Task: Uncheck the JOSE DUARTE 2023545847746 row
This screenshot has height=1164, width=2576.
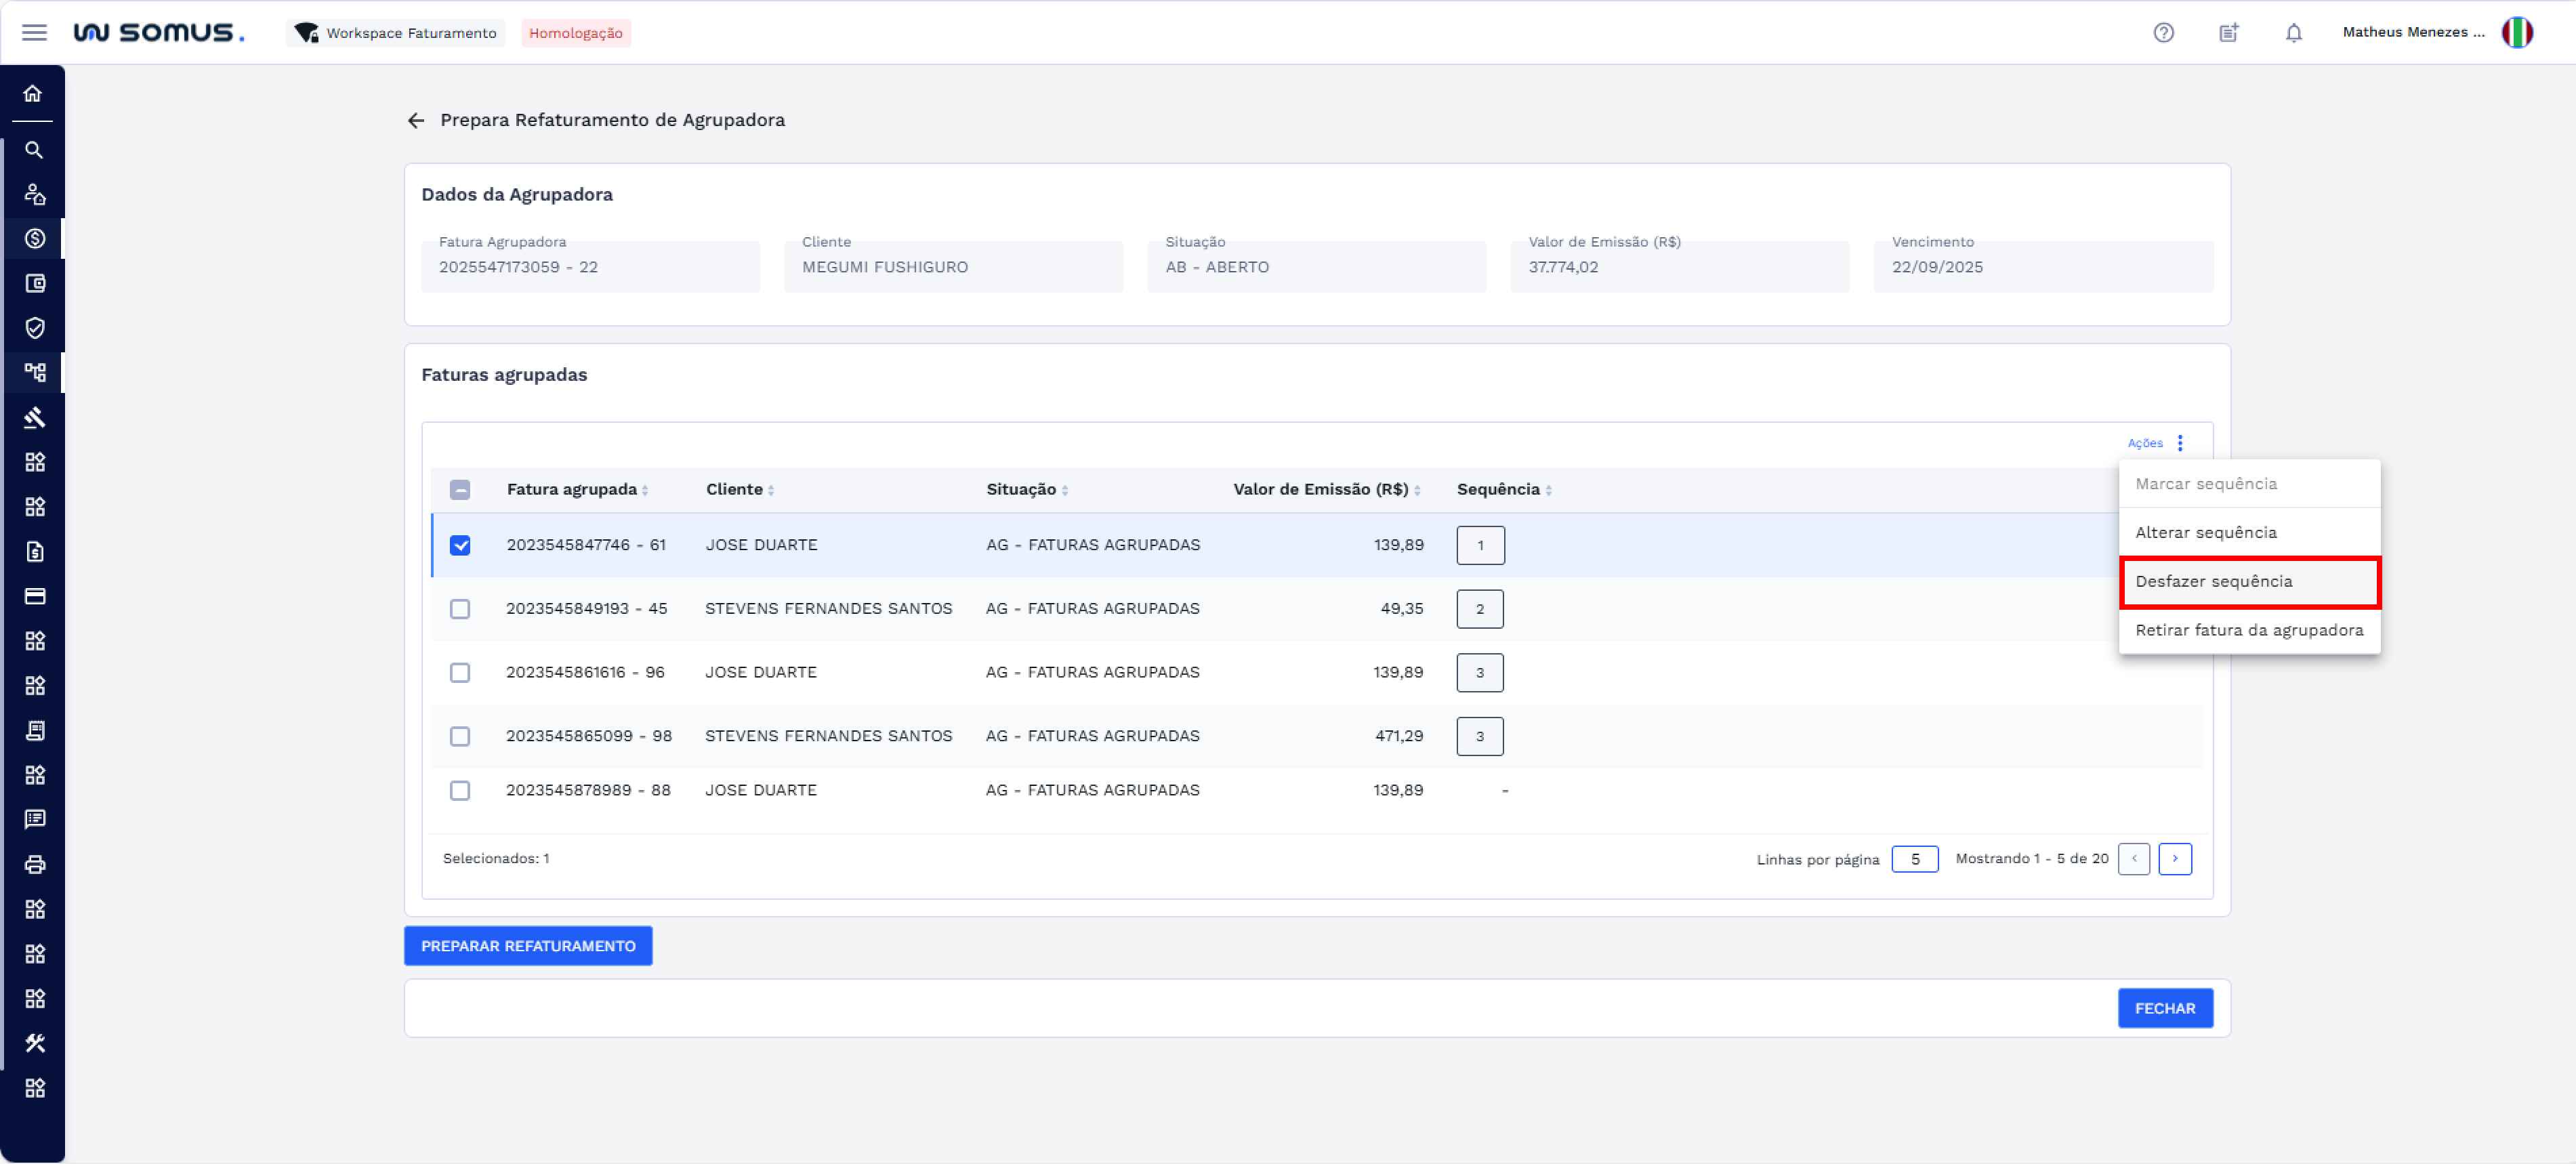Action: [x=460, y=545]
